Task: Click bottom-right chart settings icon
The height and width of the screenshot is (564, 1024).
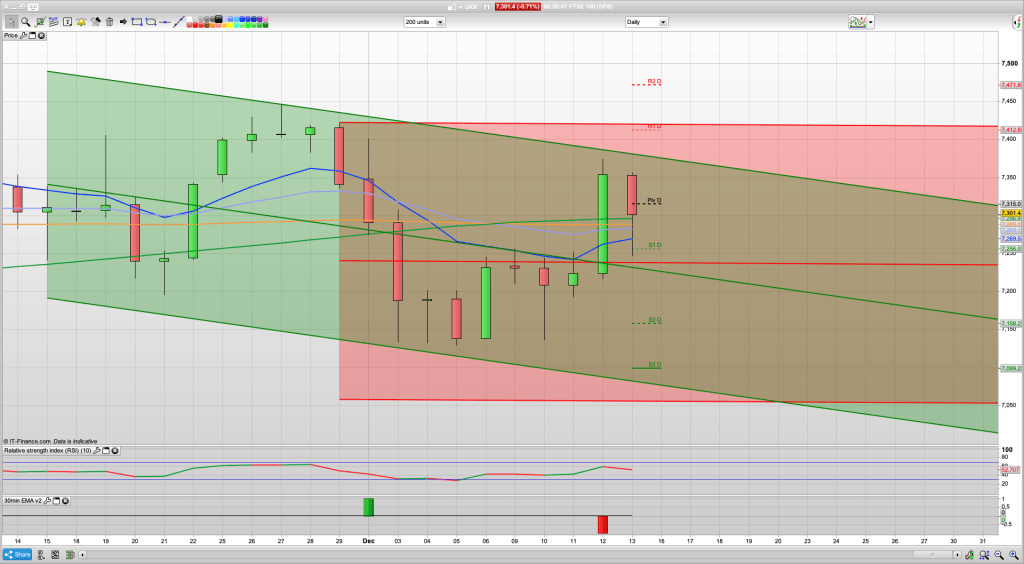Action: [x=969, y=555]
